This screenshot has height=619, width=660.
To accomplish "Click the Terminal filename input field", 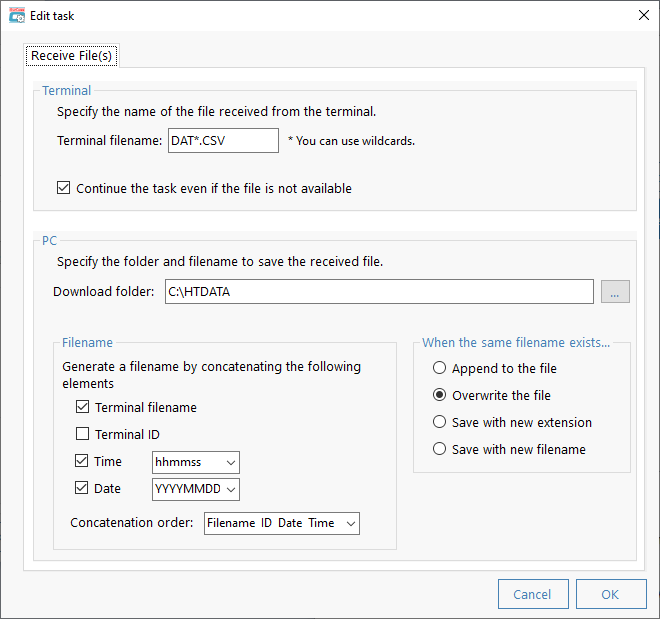I will (x=223, y=141).
